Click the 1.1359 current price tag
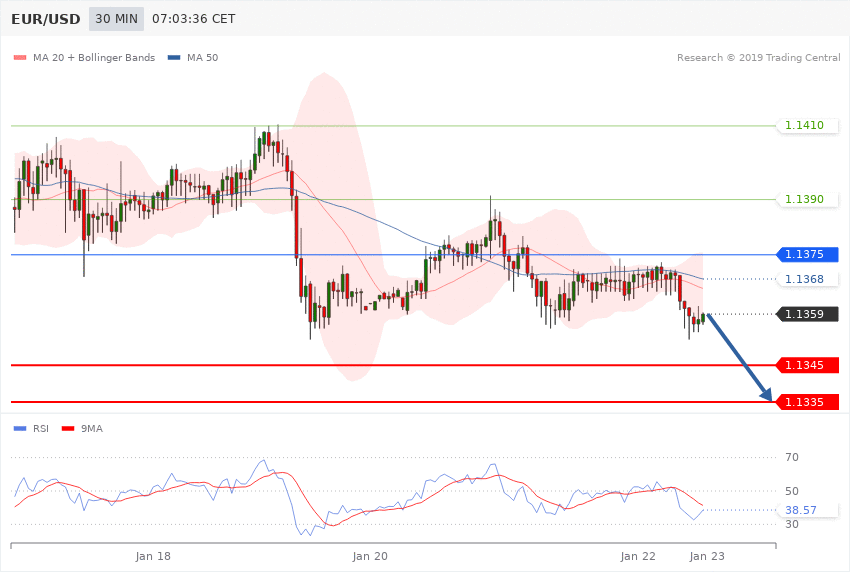This screenshot has width=850, height=576. 808,314
